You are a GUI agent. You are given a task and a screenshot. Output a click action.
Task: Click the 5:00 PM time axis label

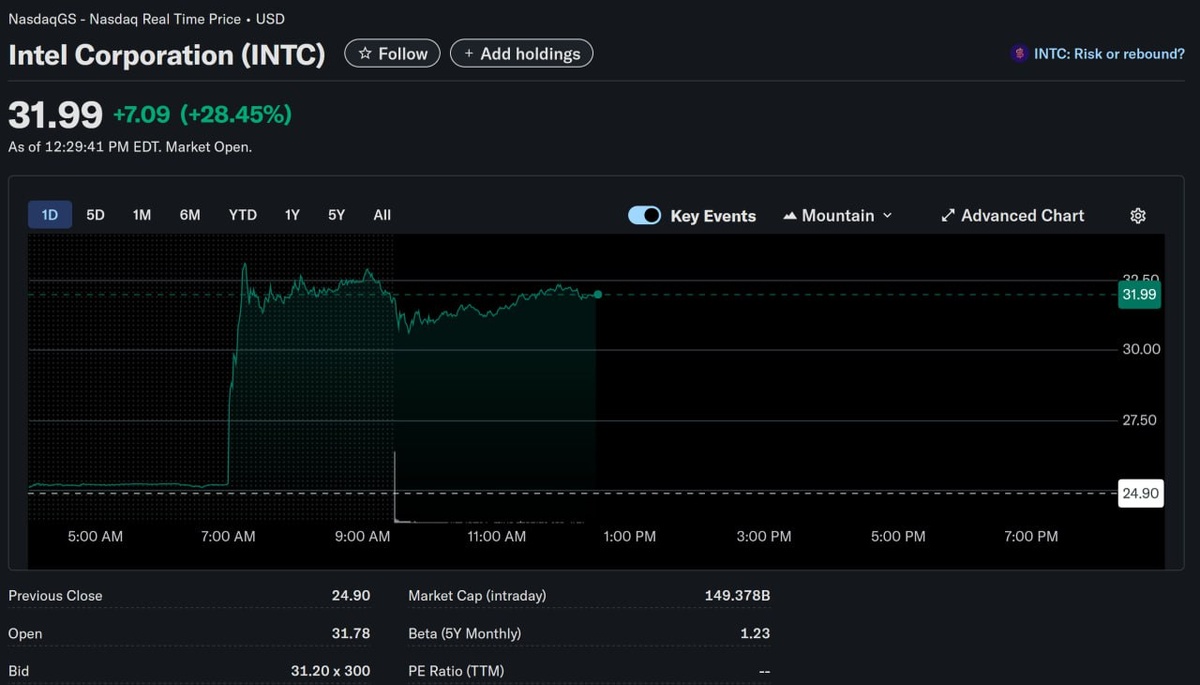click(898, 537)
